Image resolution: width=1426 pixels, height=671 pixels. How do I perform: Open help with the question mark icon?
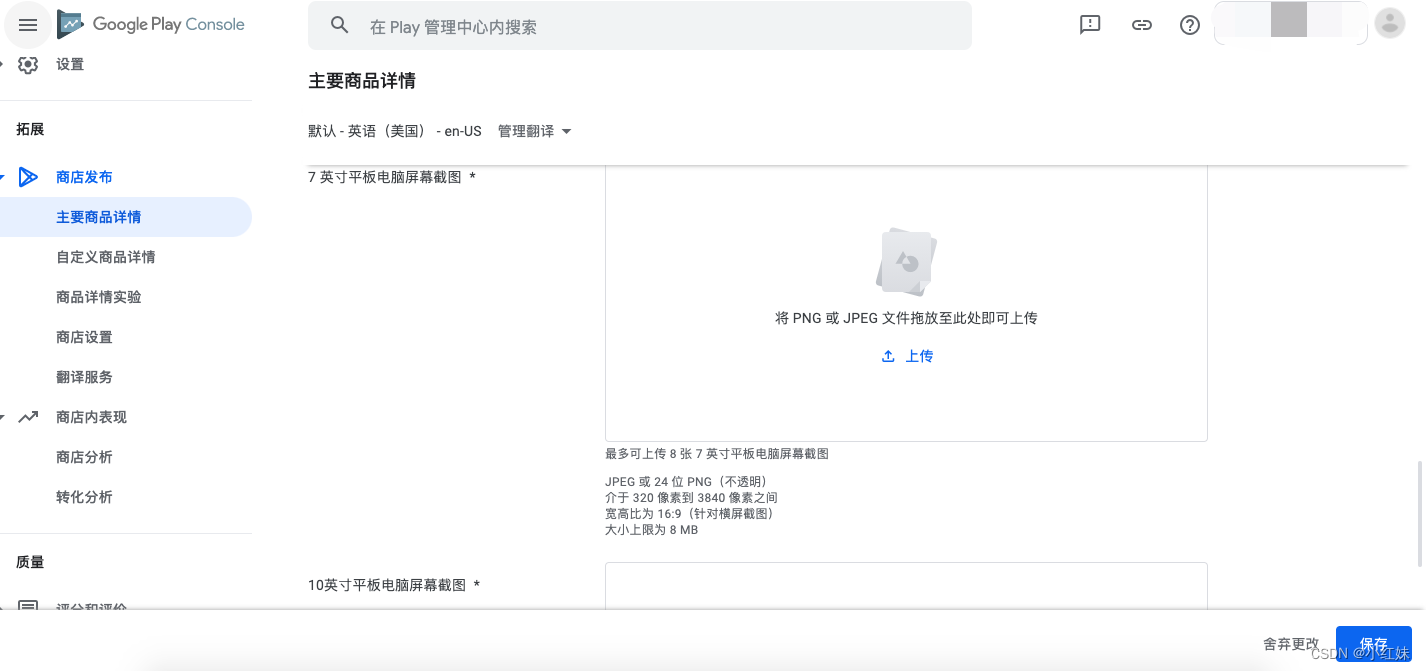(1189, 25)
